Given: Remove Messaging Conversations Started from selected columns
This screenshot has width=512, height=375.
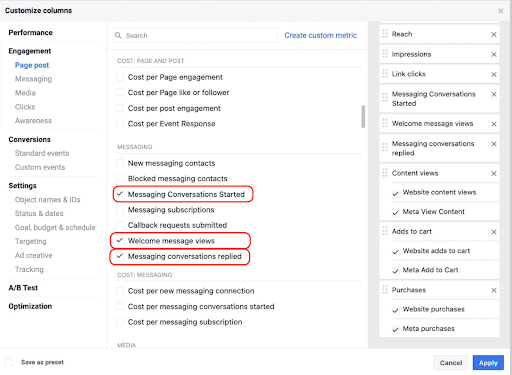Looking at the screenshot, I should 494,94.
